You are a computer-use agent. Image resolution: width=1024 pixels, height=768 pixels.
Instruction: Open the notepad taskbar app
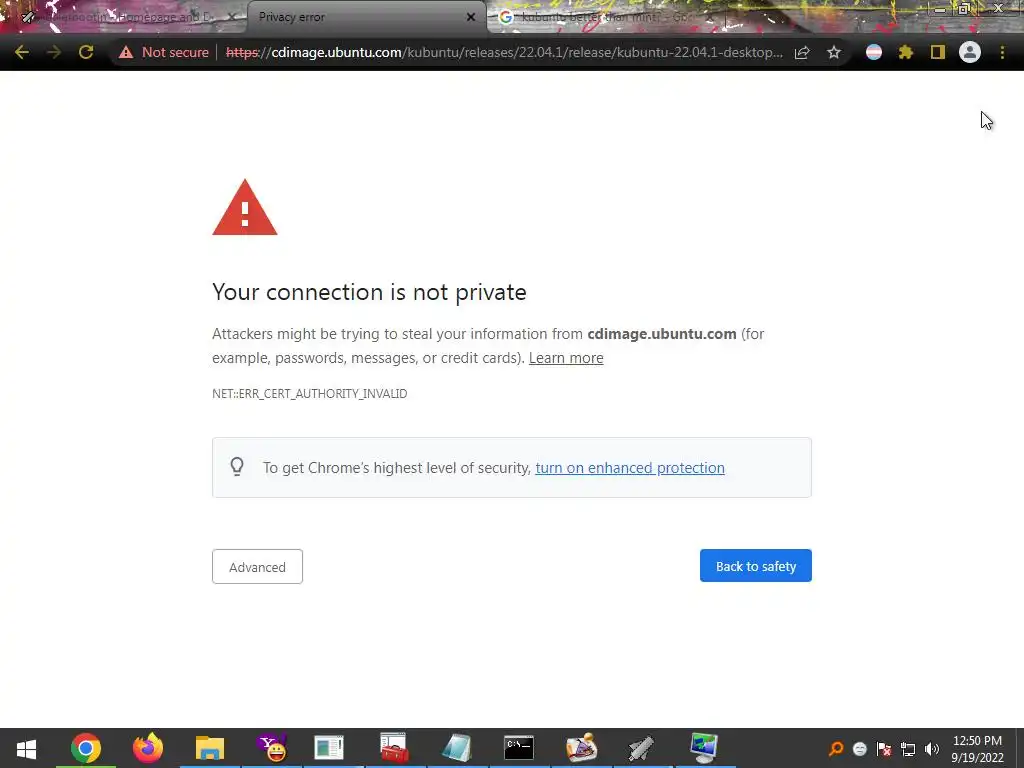coord(456,748)
